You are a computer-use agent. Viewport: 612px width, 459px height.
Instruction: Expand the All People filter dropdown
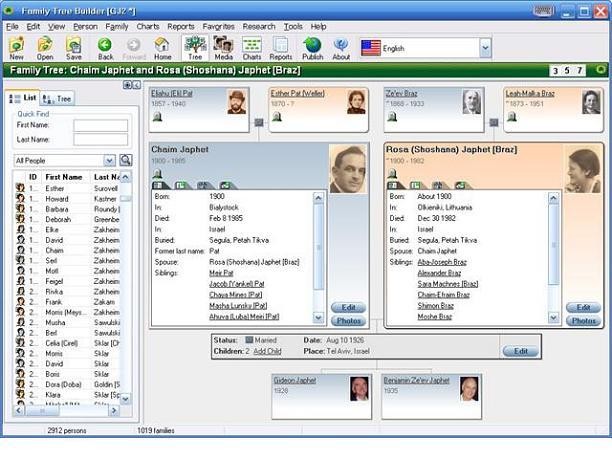click(x=109, y=160)
